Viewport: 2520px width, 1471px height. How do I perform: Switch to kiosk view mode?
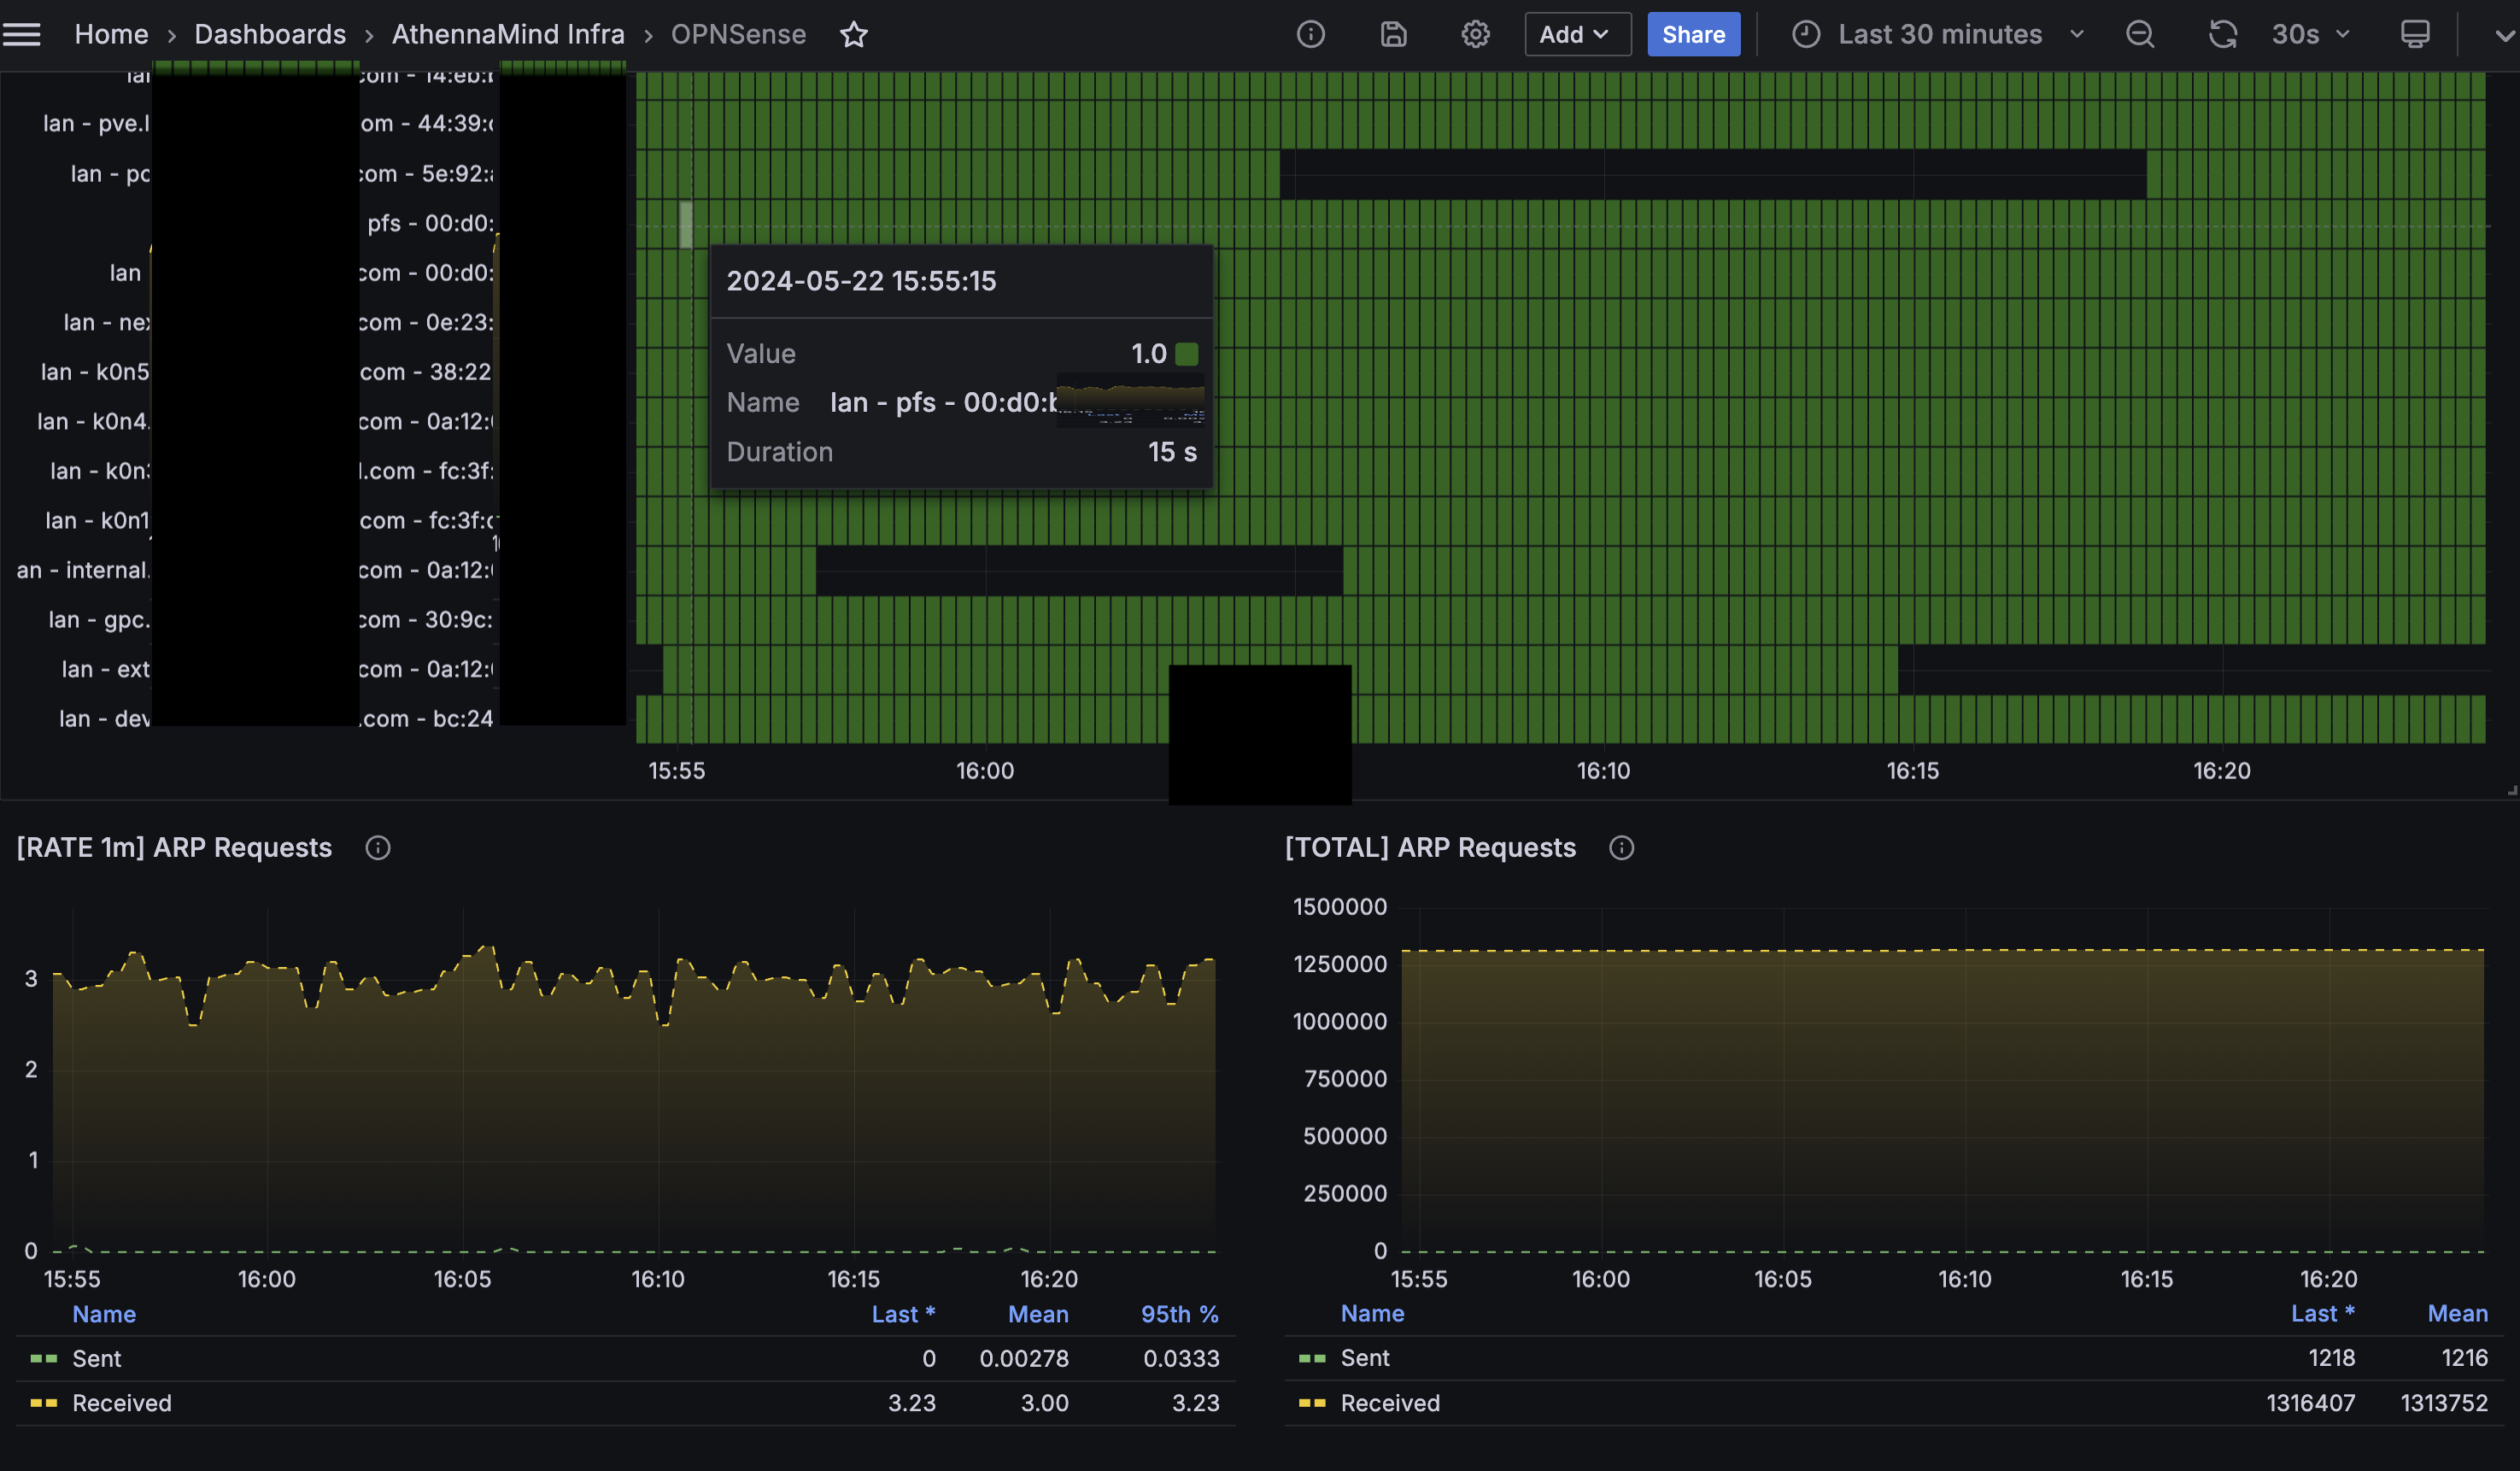2414,35
